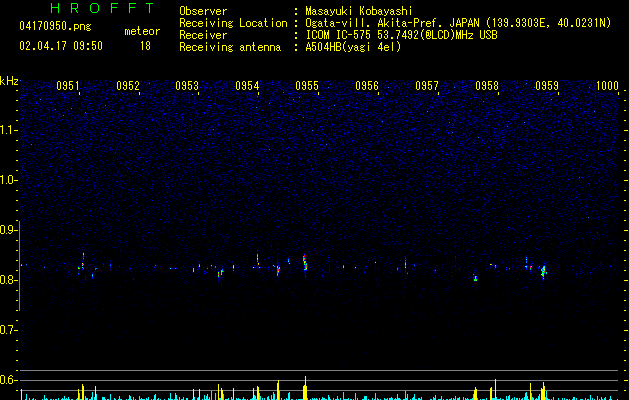The height and width of the screenshot is (400, 629).
Task: Click the 0959 time marker
Action: tap(547, 86)
